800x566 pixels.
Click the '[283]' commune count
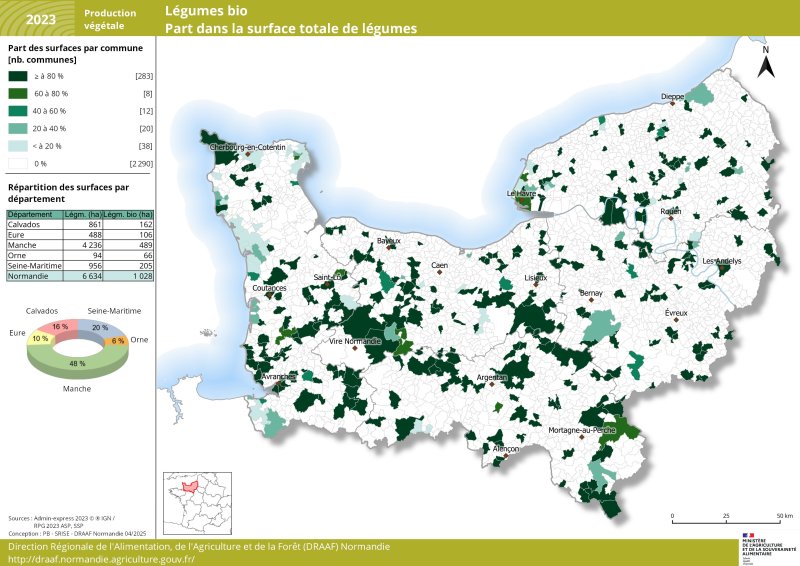pos(144,76)
